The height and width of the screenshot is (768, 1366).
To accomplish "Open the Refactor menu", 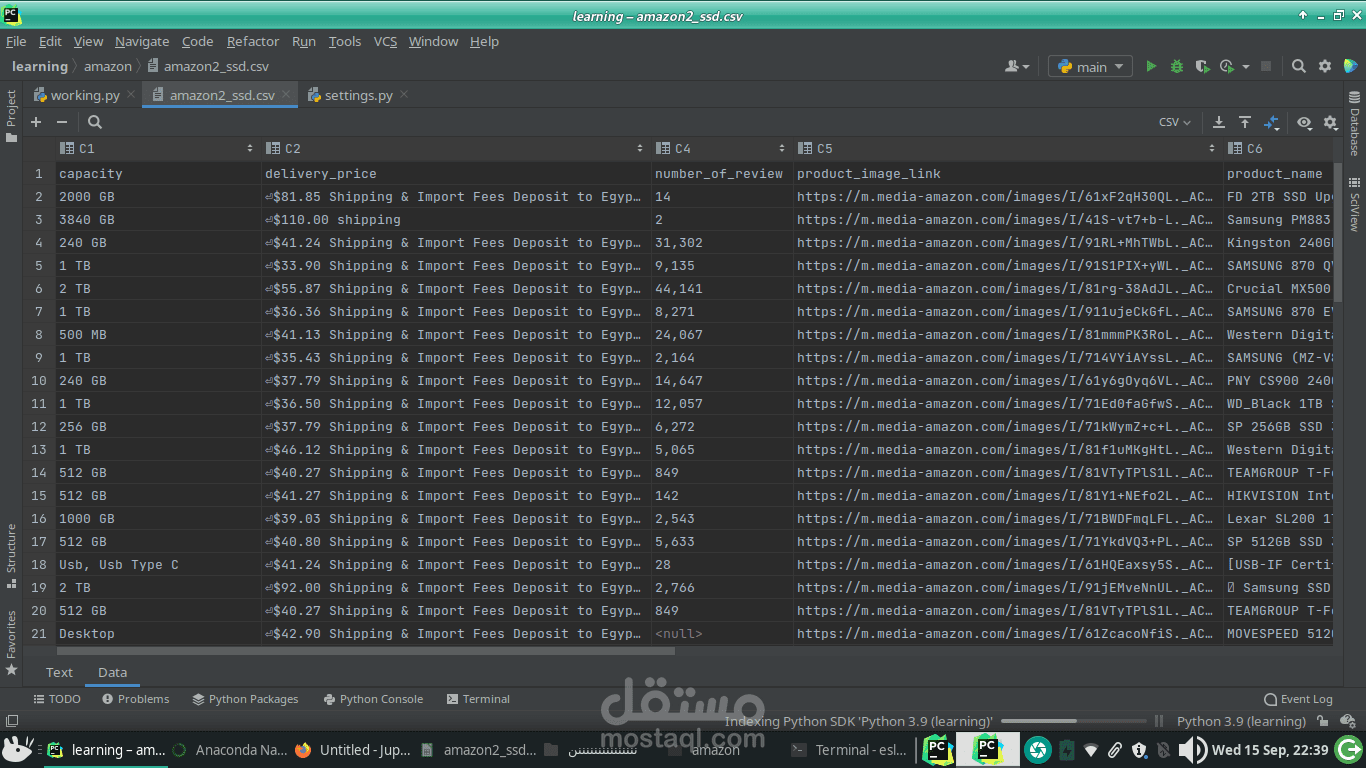I will click(x=253, y=41).
